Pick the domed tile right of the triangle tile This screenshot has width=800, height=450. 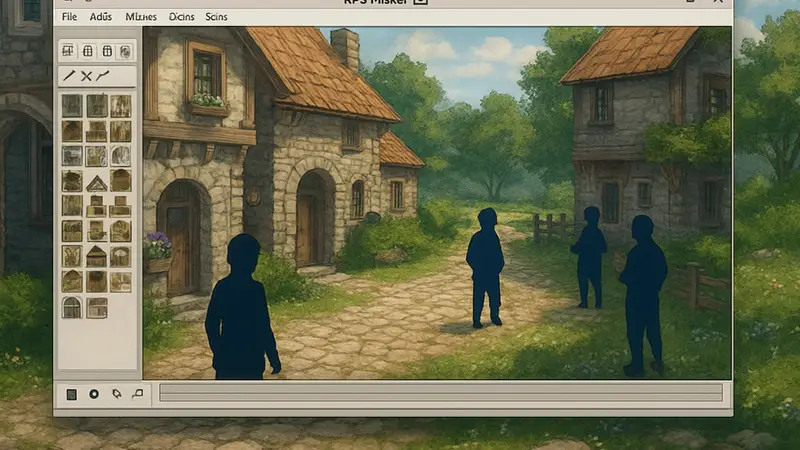[x=121, y=181]
